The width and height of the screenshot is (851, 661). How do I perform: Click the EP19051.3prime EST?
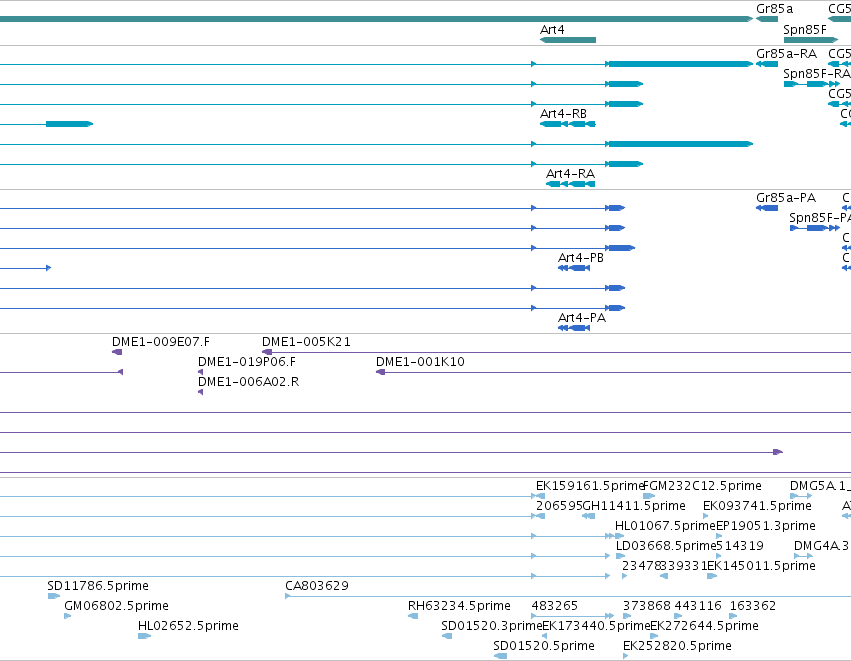[x=719, y=536]
